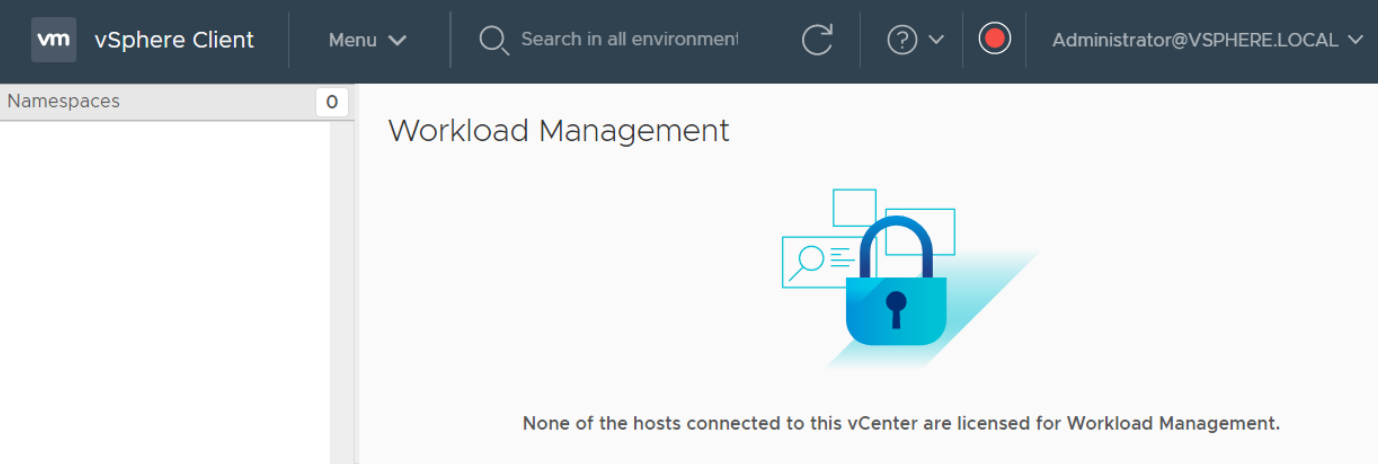Expand the Menu dropdown chevron
The height and width of the screenshot is (464, 1378).
397,41
